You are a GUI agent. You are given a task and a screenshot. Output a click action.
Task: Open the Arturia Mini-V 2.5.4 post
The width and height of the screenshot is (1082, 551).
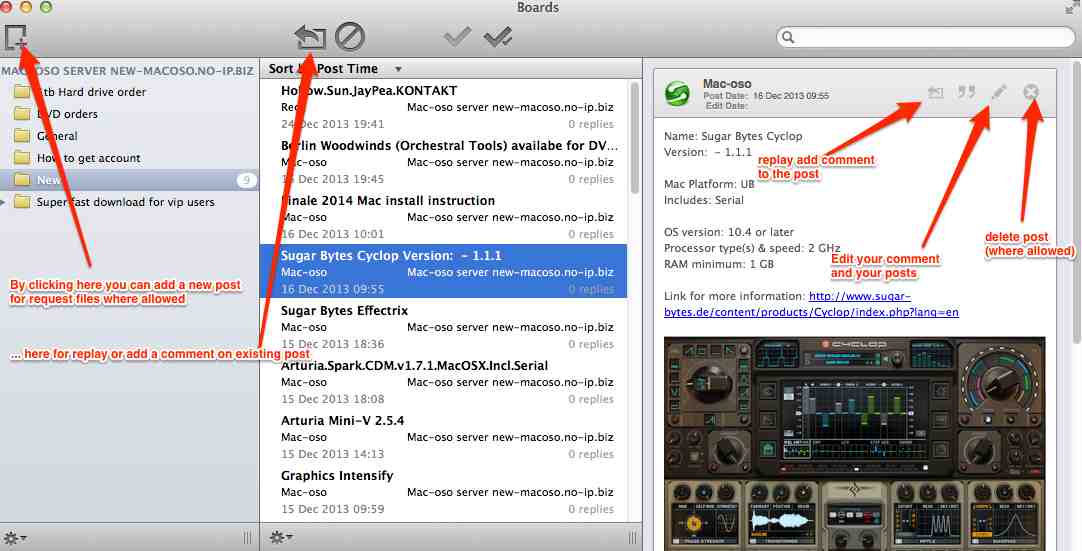[444, 436]
